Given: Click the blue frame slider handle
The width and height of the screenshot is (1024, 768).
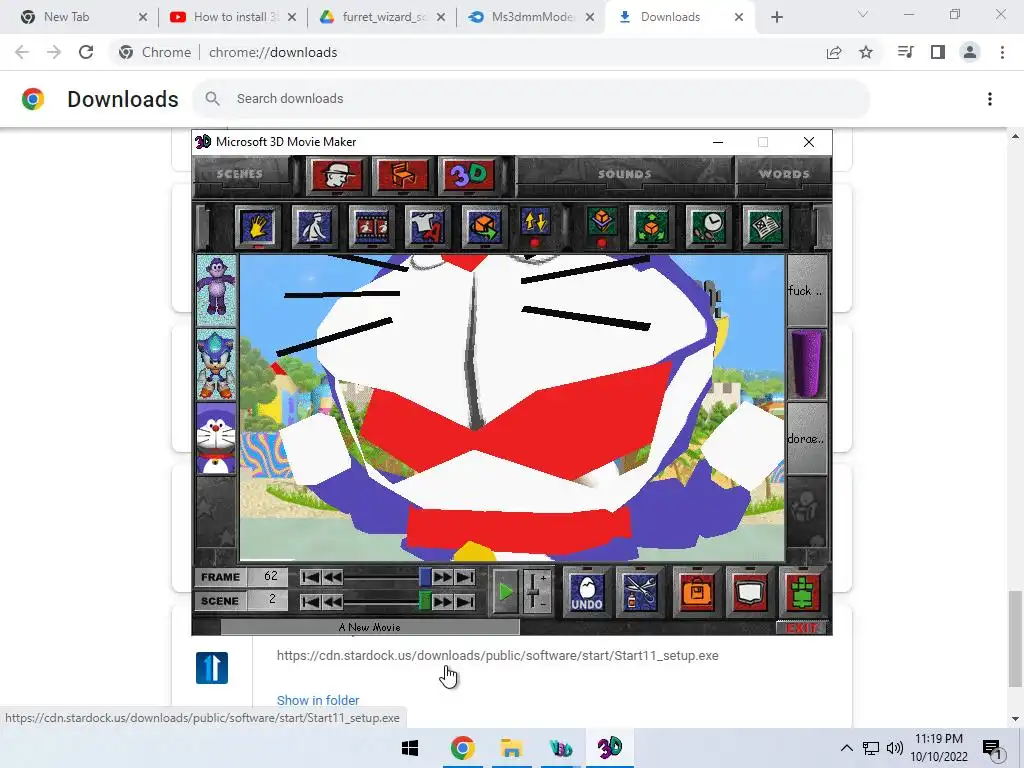Looking at the screenshot, I should coord(425,577).
